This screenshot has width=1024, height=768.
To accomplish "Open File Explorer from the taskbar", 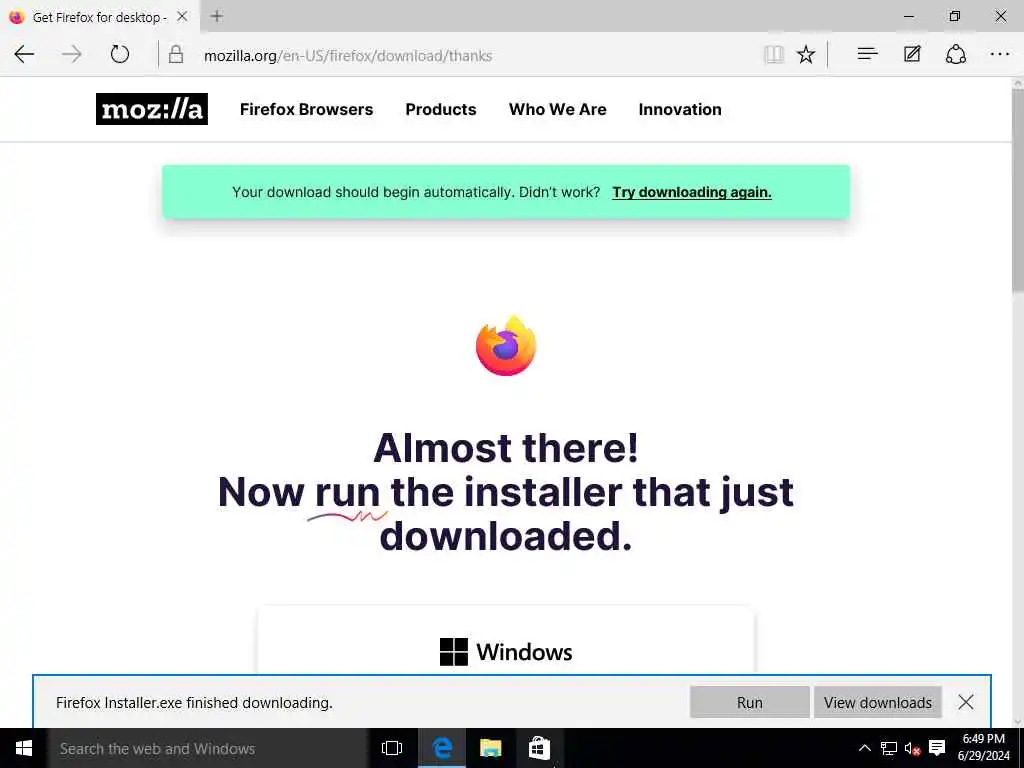I will (490, 748).
